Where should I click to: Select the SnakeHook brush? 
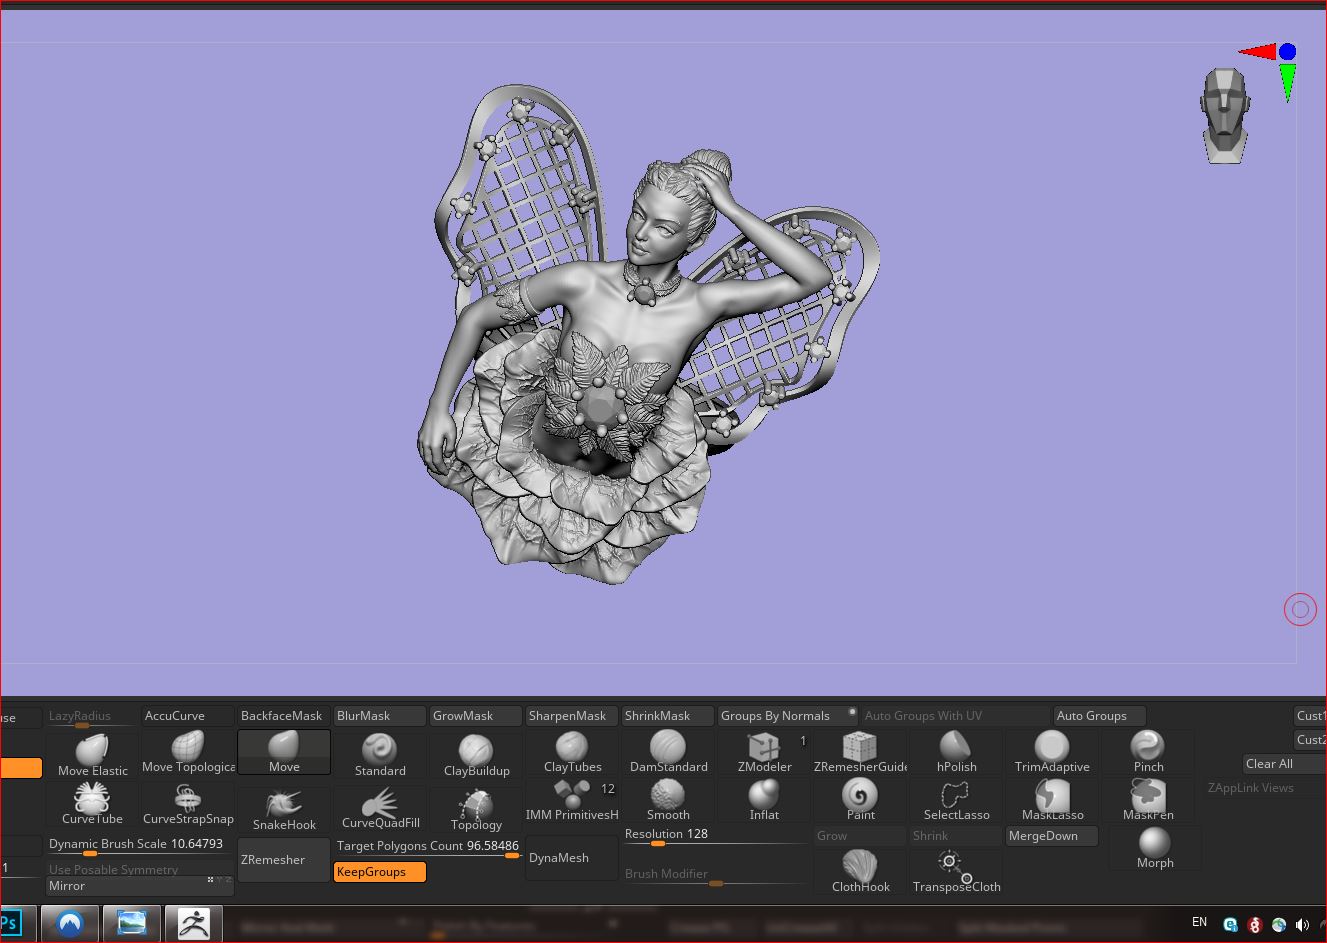pos(284,809)
